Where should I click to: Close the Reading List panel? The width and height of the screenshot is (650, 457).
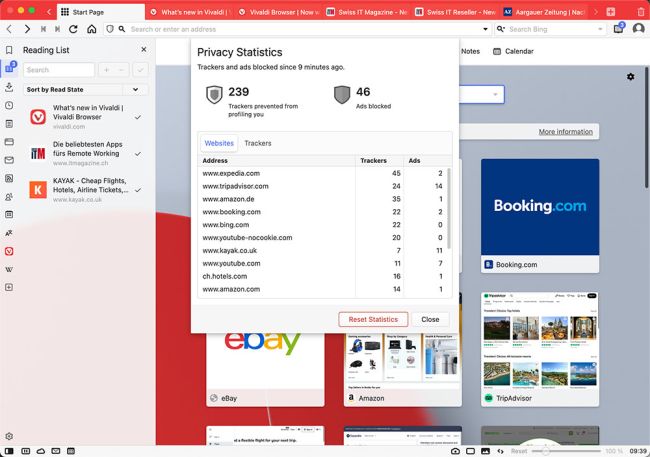coord(144,49)
